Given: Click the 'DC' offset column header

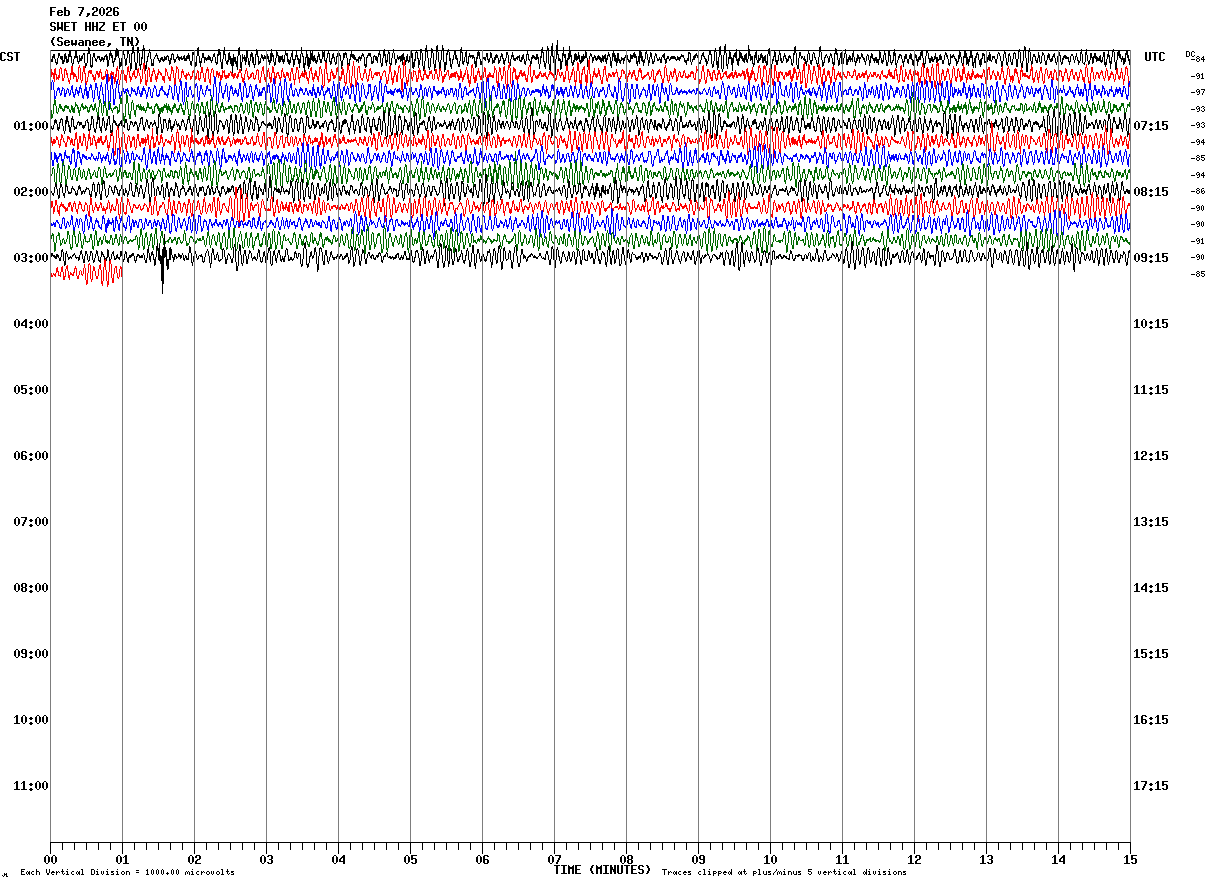Looking at the screenshot, I should [x=1190, y=54].
